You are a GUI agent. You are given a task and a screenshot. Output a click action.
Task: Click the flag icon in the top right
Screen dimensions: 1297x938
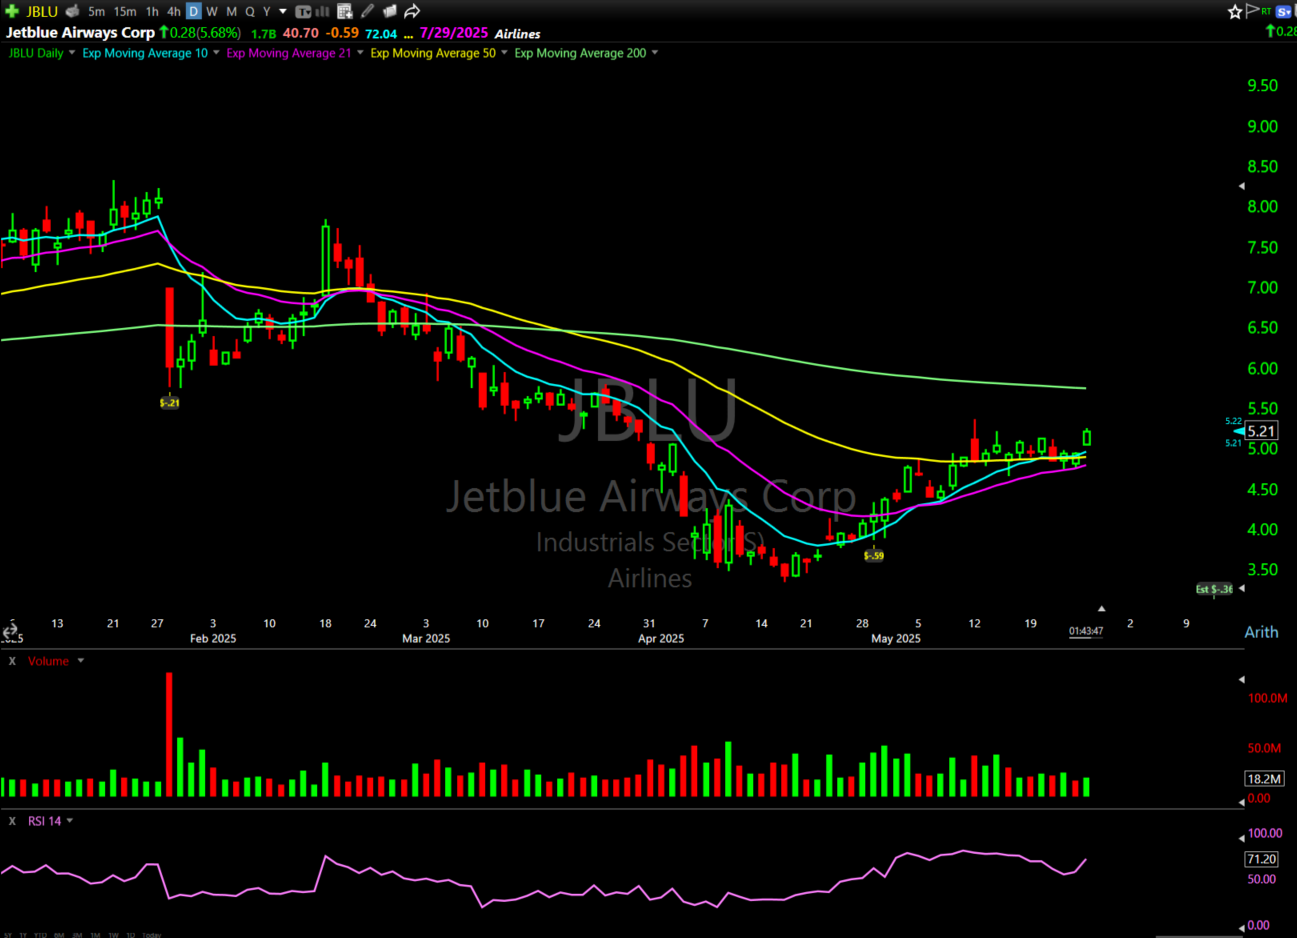[x=1252, y=11]
